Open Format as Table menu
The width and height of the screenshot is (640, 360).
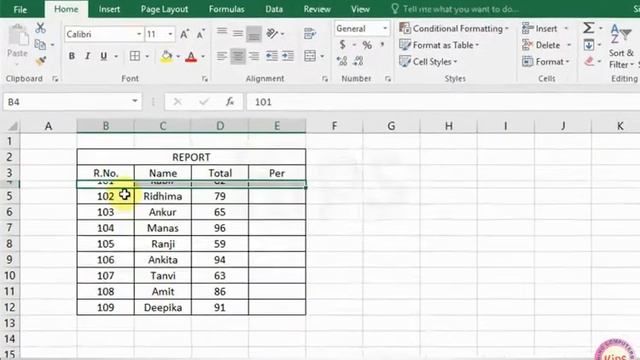(x=439, y=45)
